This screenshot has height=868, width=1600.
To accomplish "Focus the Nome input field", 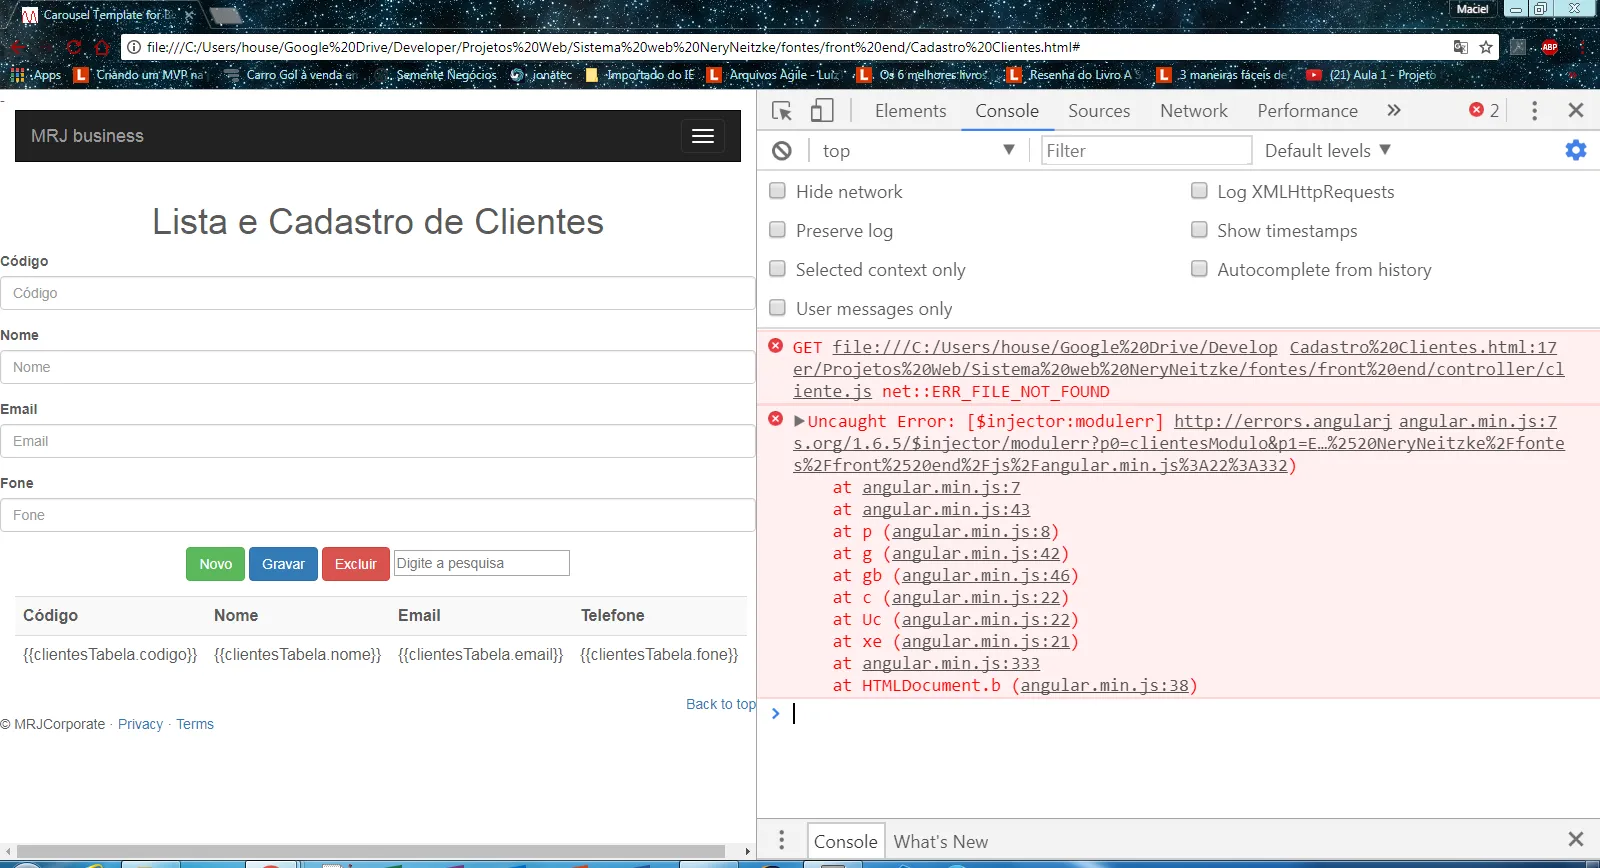I will click(378, 367).
